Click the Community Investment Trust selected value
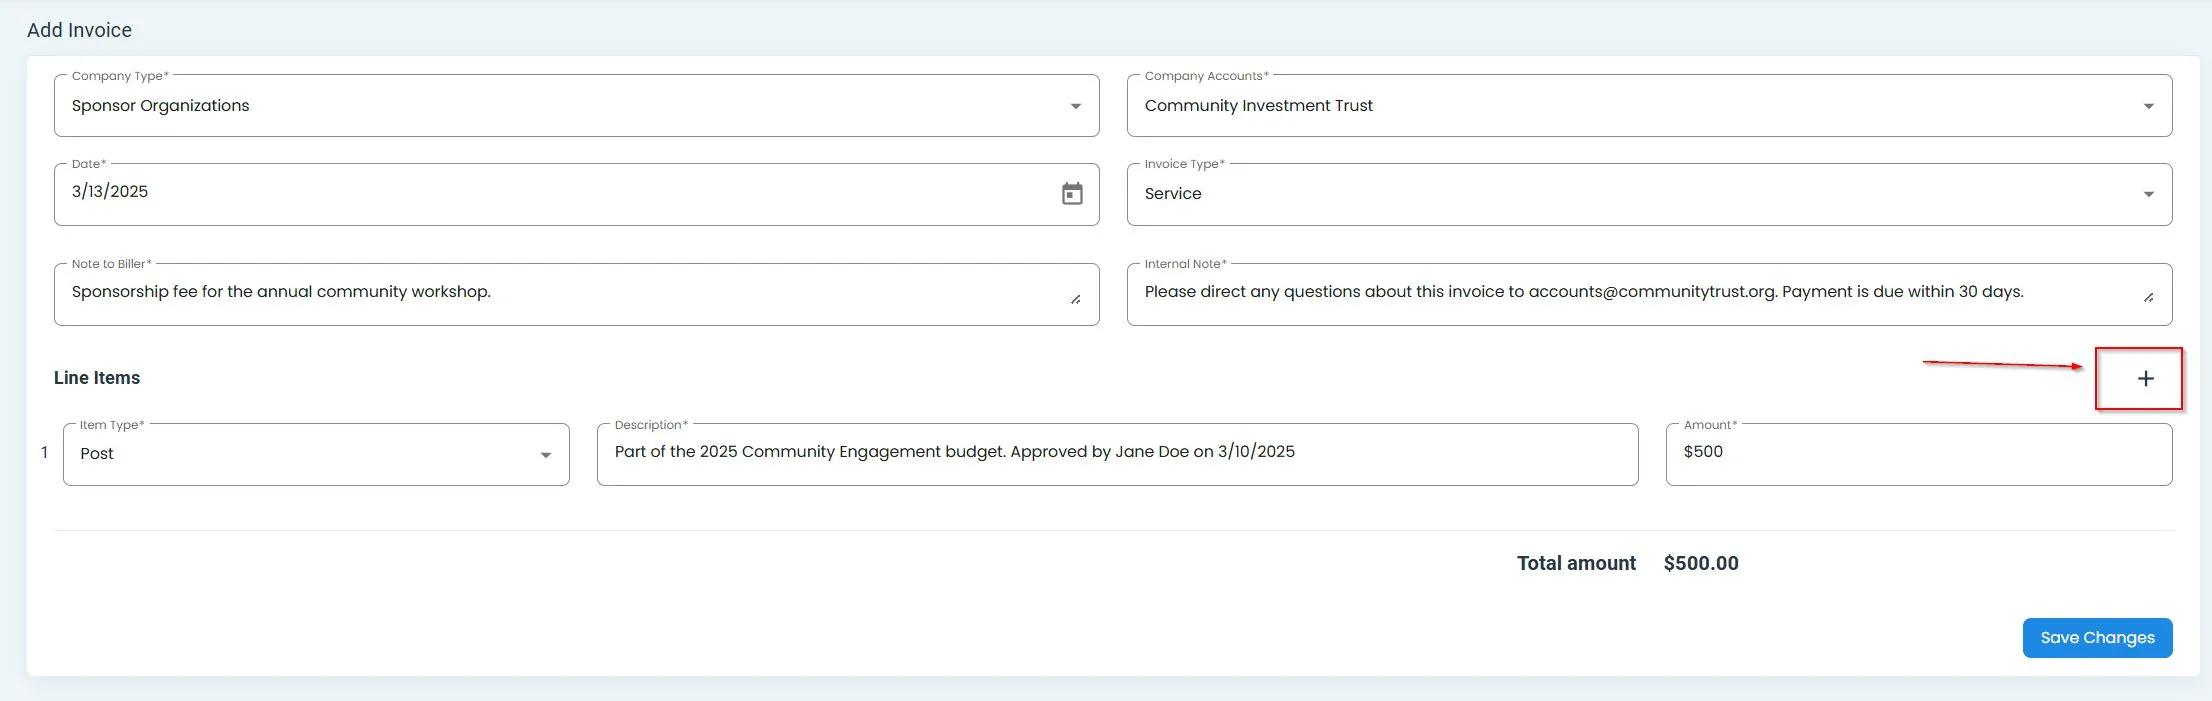Image resolution: width=2212 pixels, height=701 pixels. 1258,106
